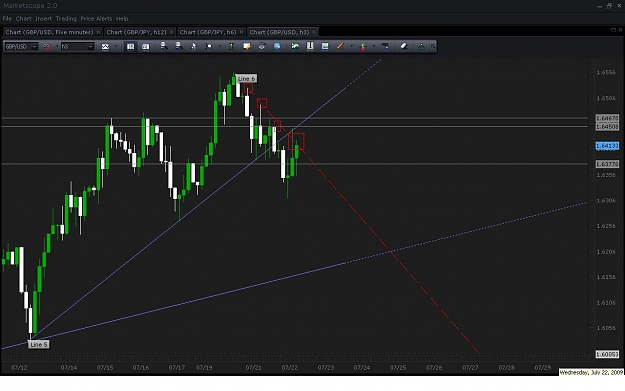625x391 pixels.
Task: Click the 1.63770 price level label
Action: tap(607, 164)
